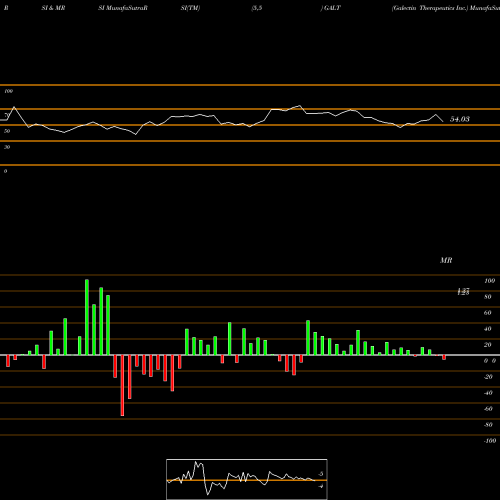This screenshot has height=500, width=500.
Task: Click the 'SI(TM)' header text
Action: pos(190,8)
